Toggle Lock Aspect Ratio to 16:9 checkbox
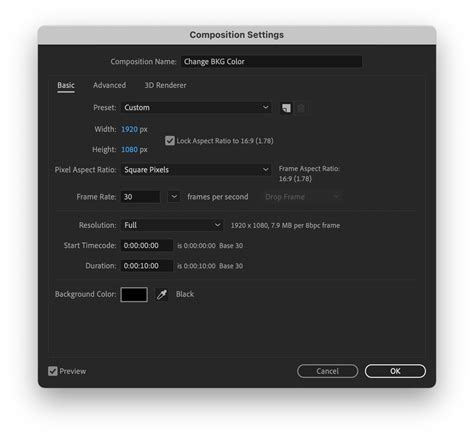 point(170,141)
